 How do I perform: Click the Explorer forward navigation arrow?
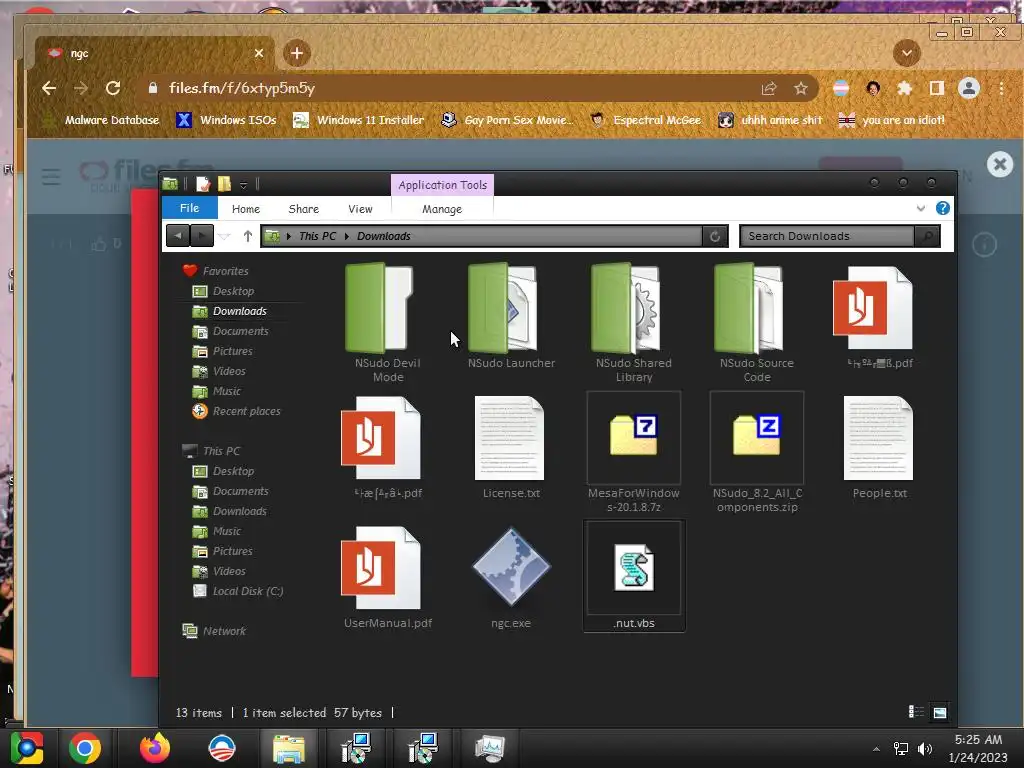point(202,236)
